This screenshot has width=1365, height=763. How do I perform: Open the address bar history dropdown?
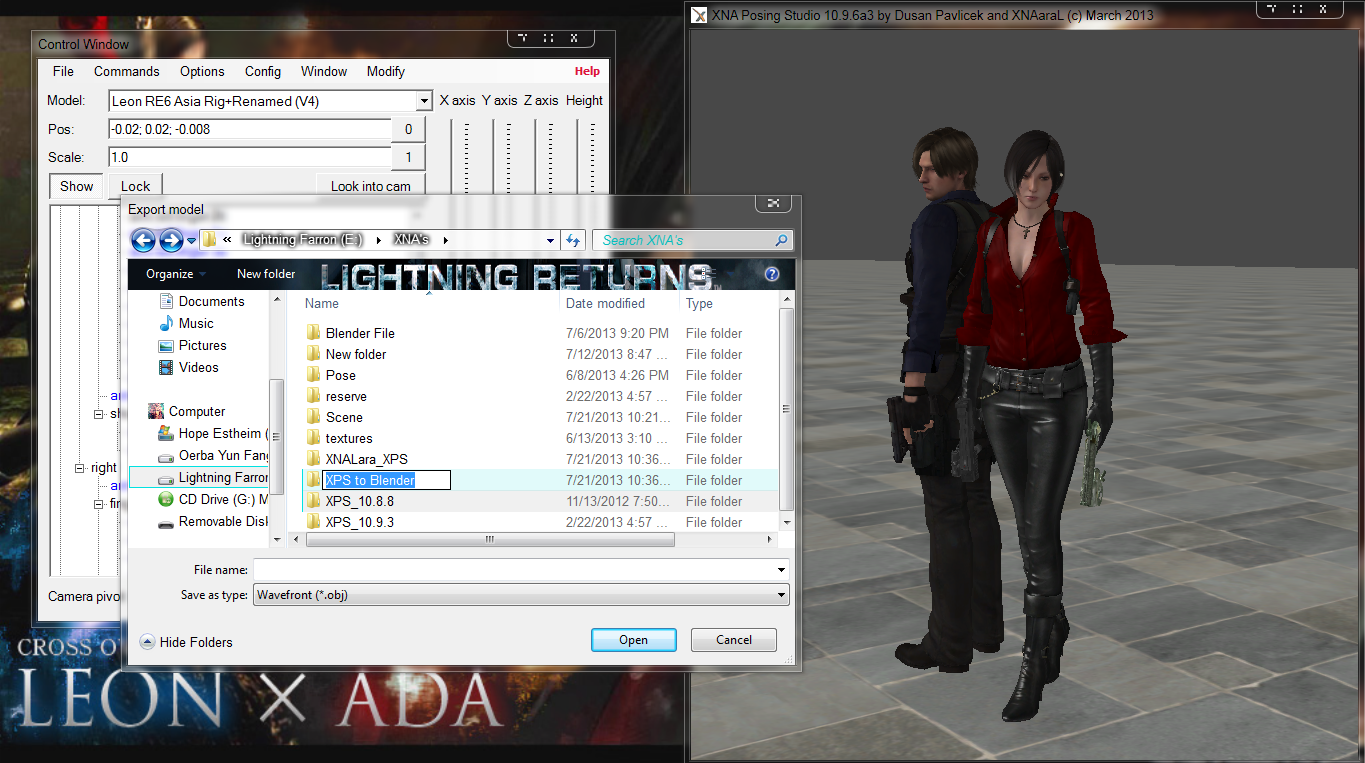(551, 240)
